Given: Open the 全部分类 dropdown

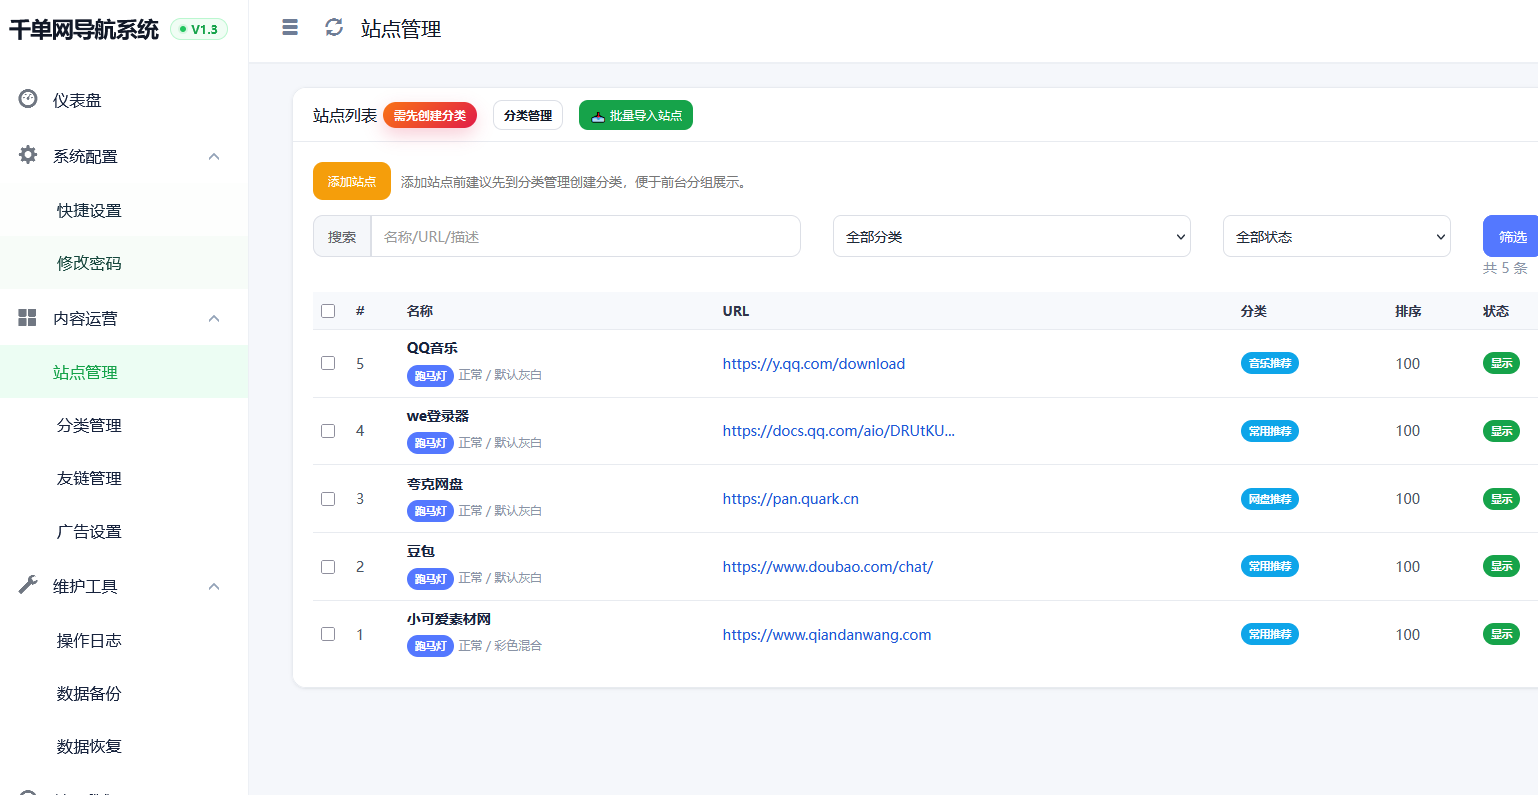Looking at the screenshot, I should 1012,236.
